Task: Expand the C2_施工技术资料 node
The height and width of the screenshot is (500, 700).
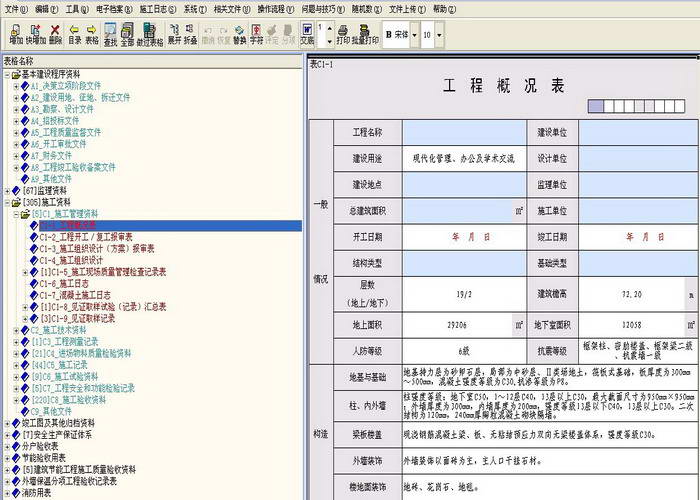Action: click(x=17, y=330)
